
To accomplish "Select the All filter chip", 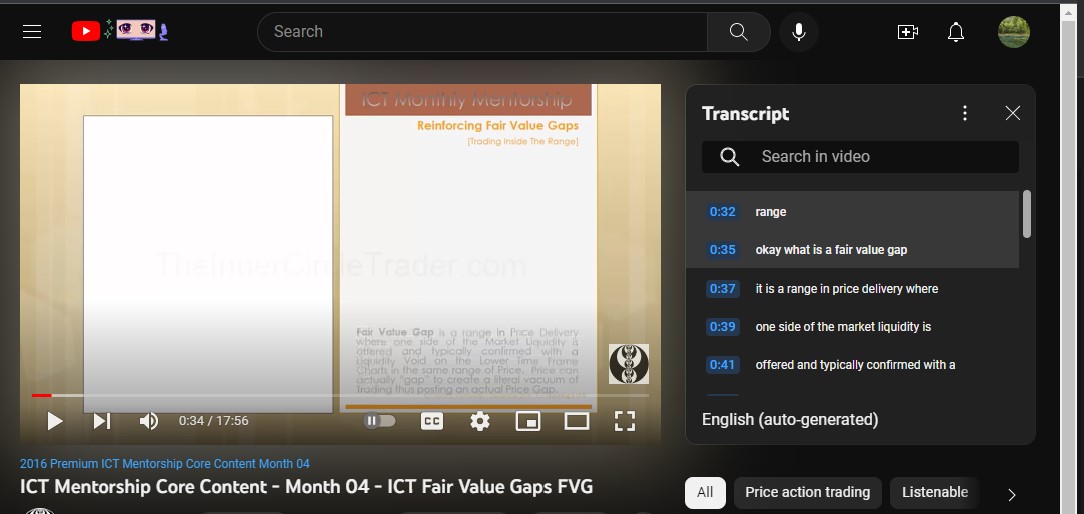I will point(705,493).
